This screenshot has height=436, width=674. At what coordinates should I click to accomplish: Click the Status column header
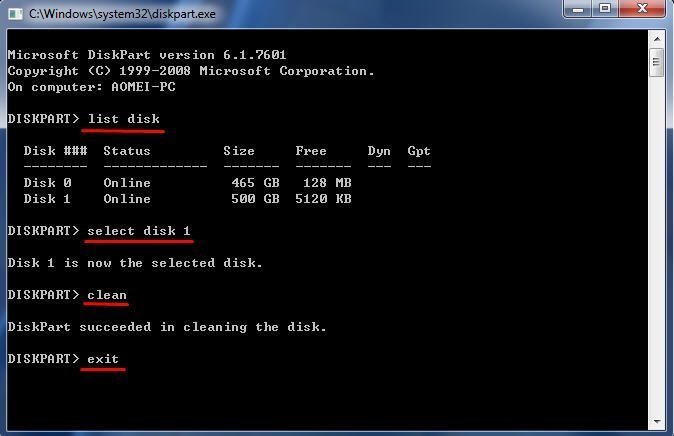point(127,151)
